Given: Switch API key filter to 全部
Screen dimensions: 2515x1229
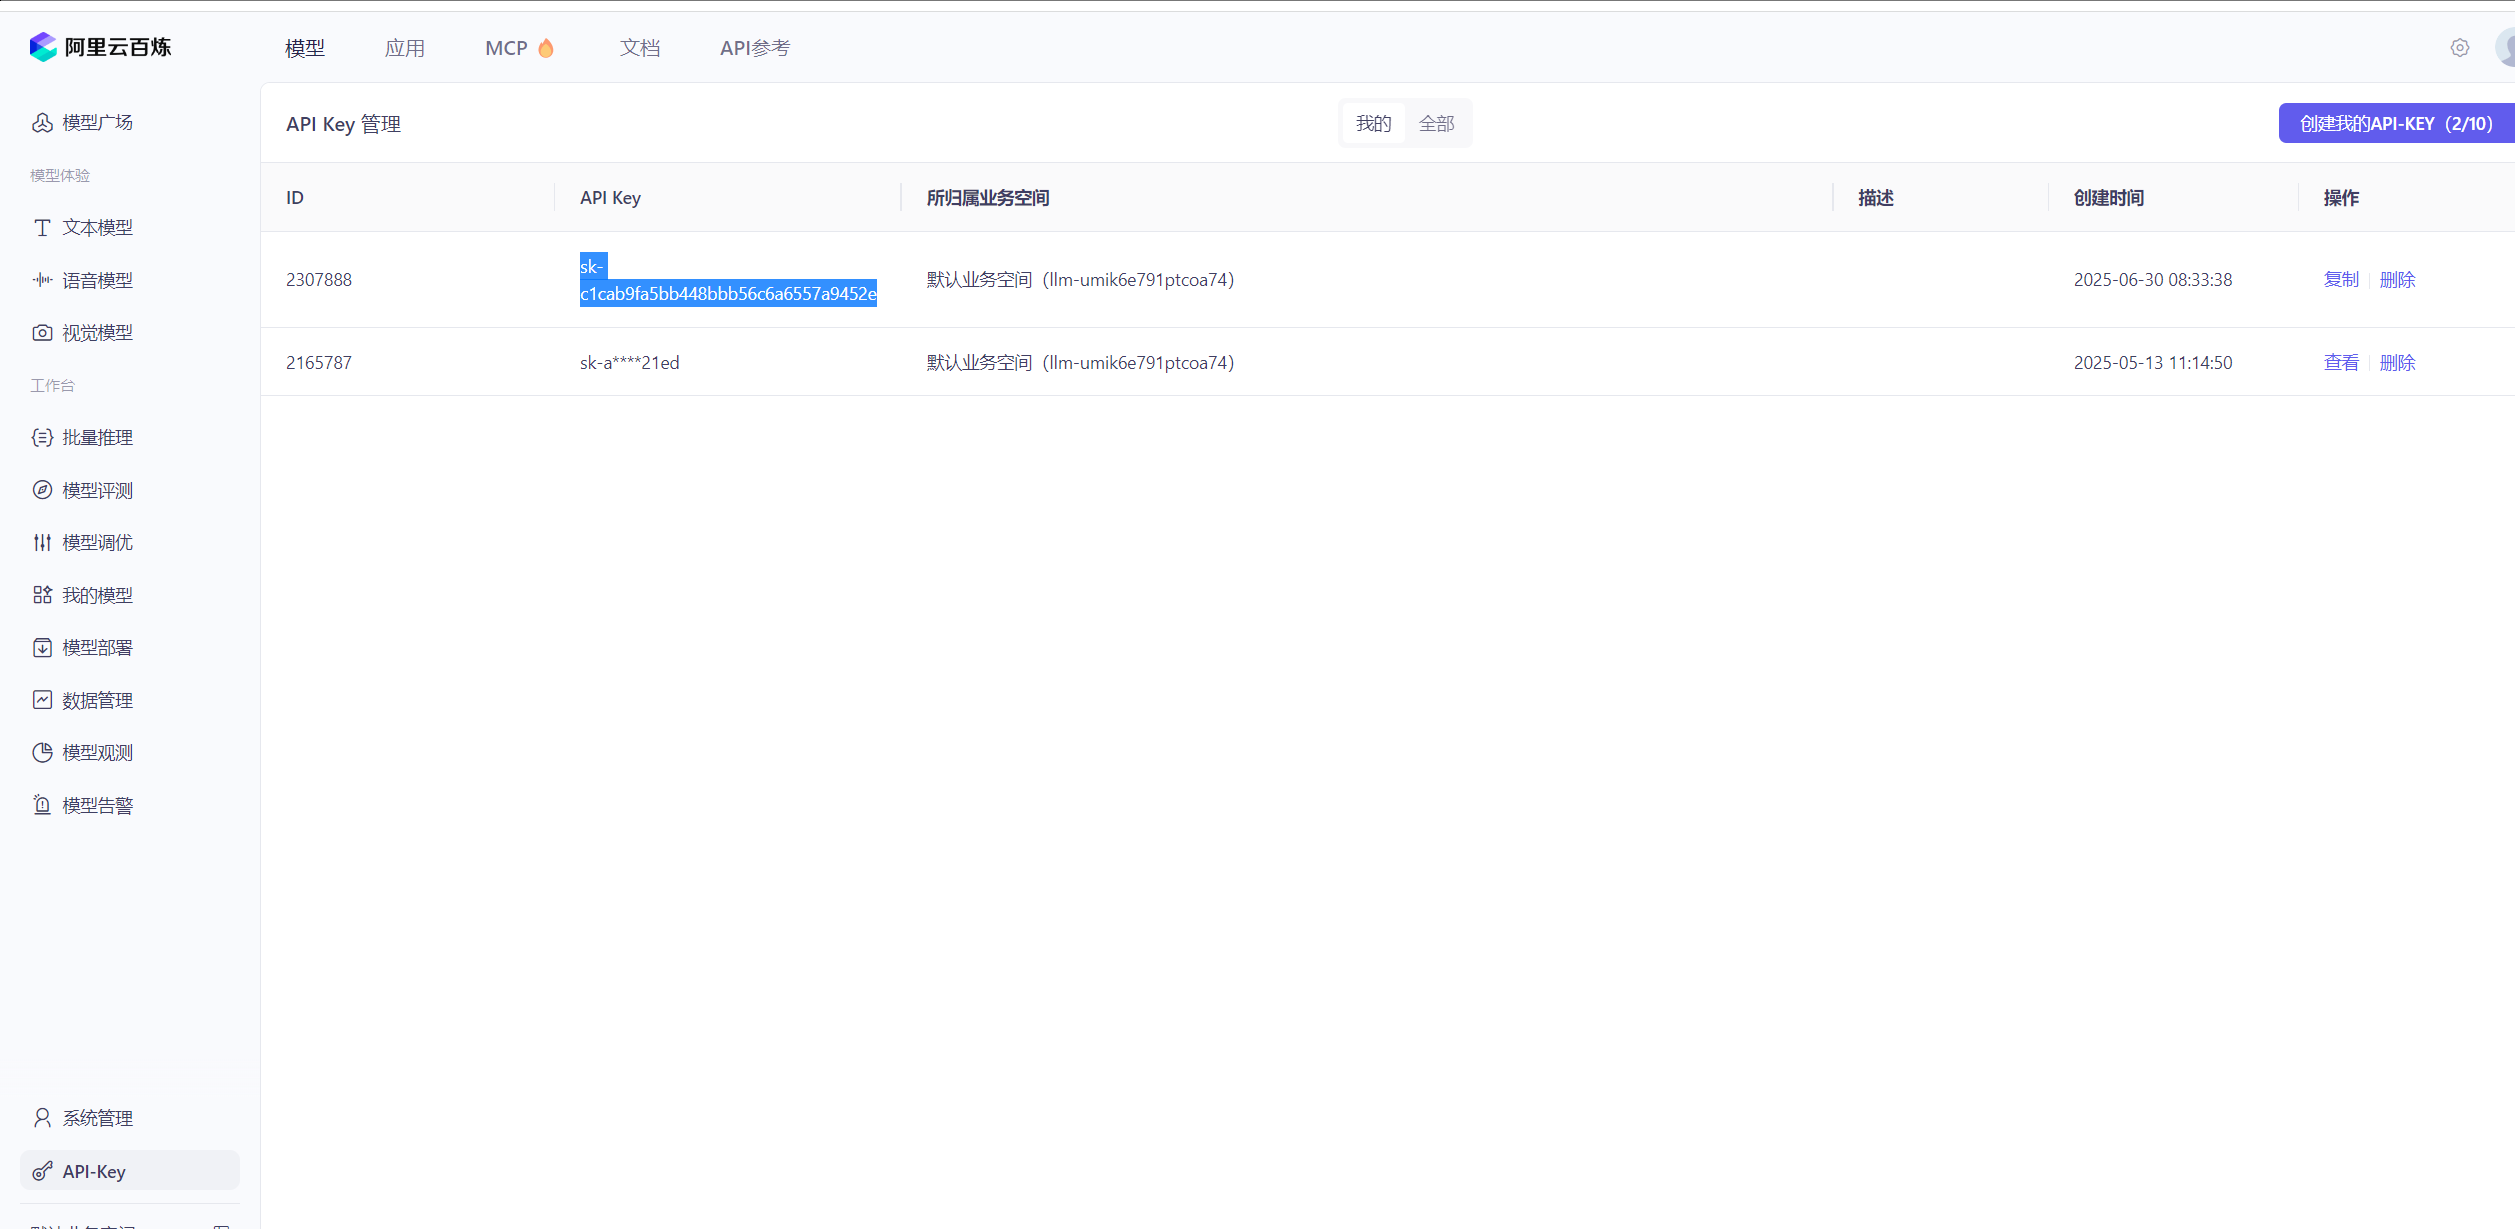Looking at the screenshot, I should pos(1437,122).
